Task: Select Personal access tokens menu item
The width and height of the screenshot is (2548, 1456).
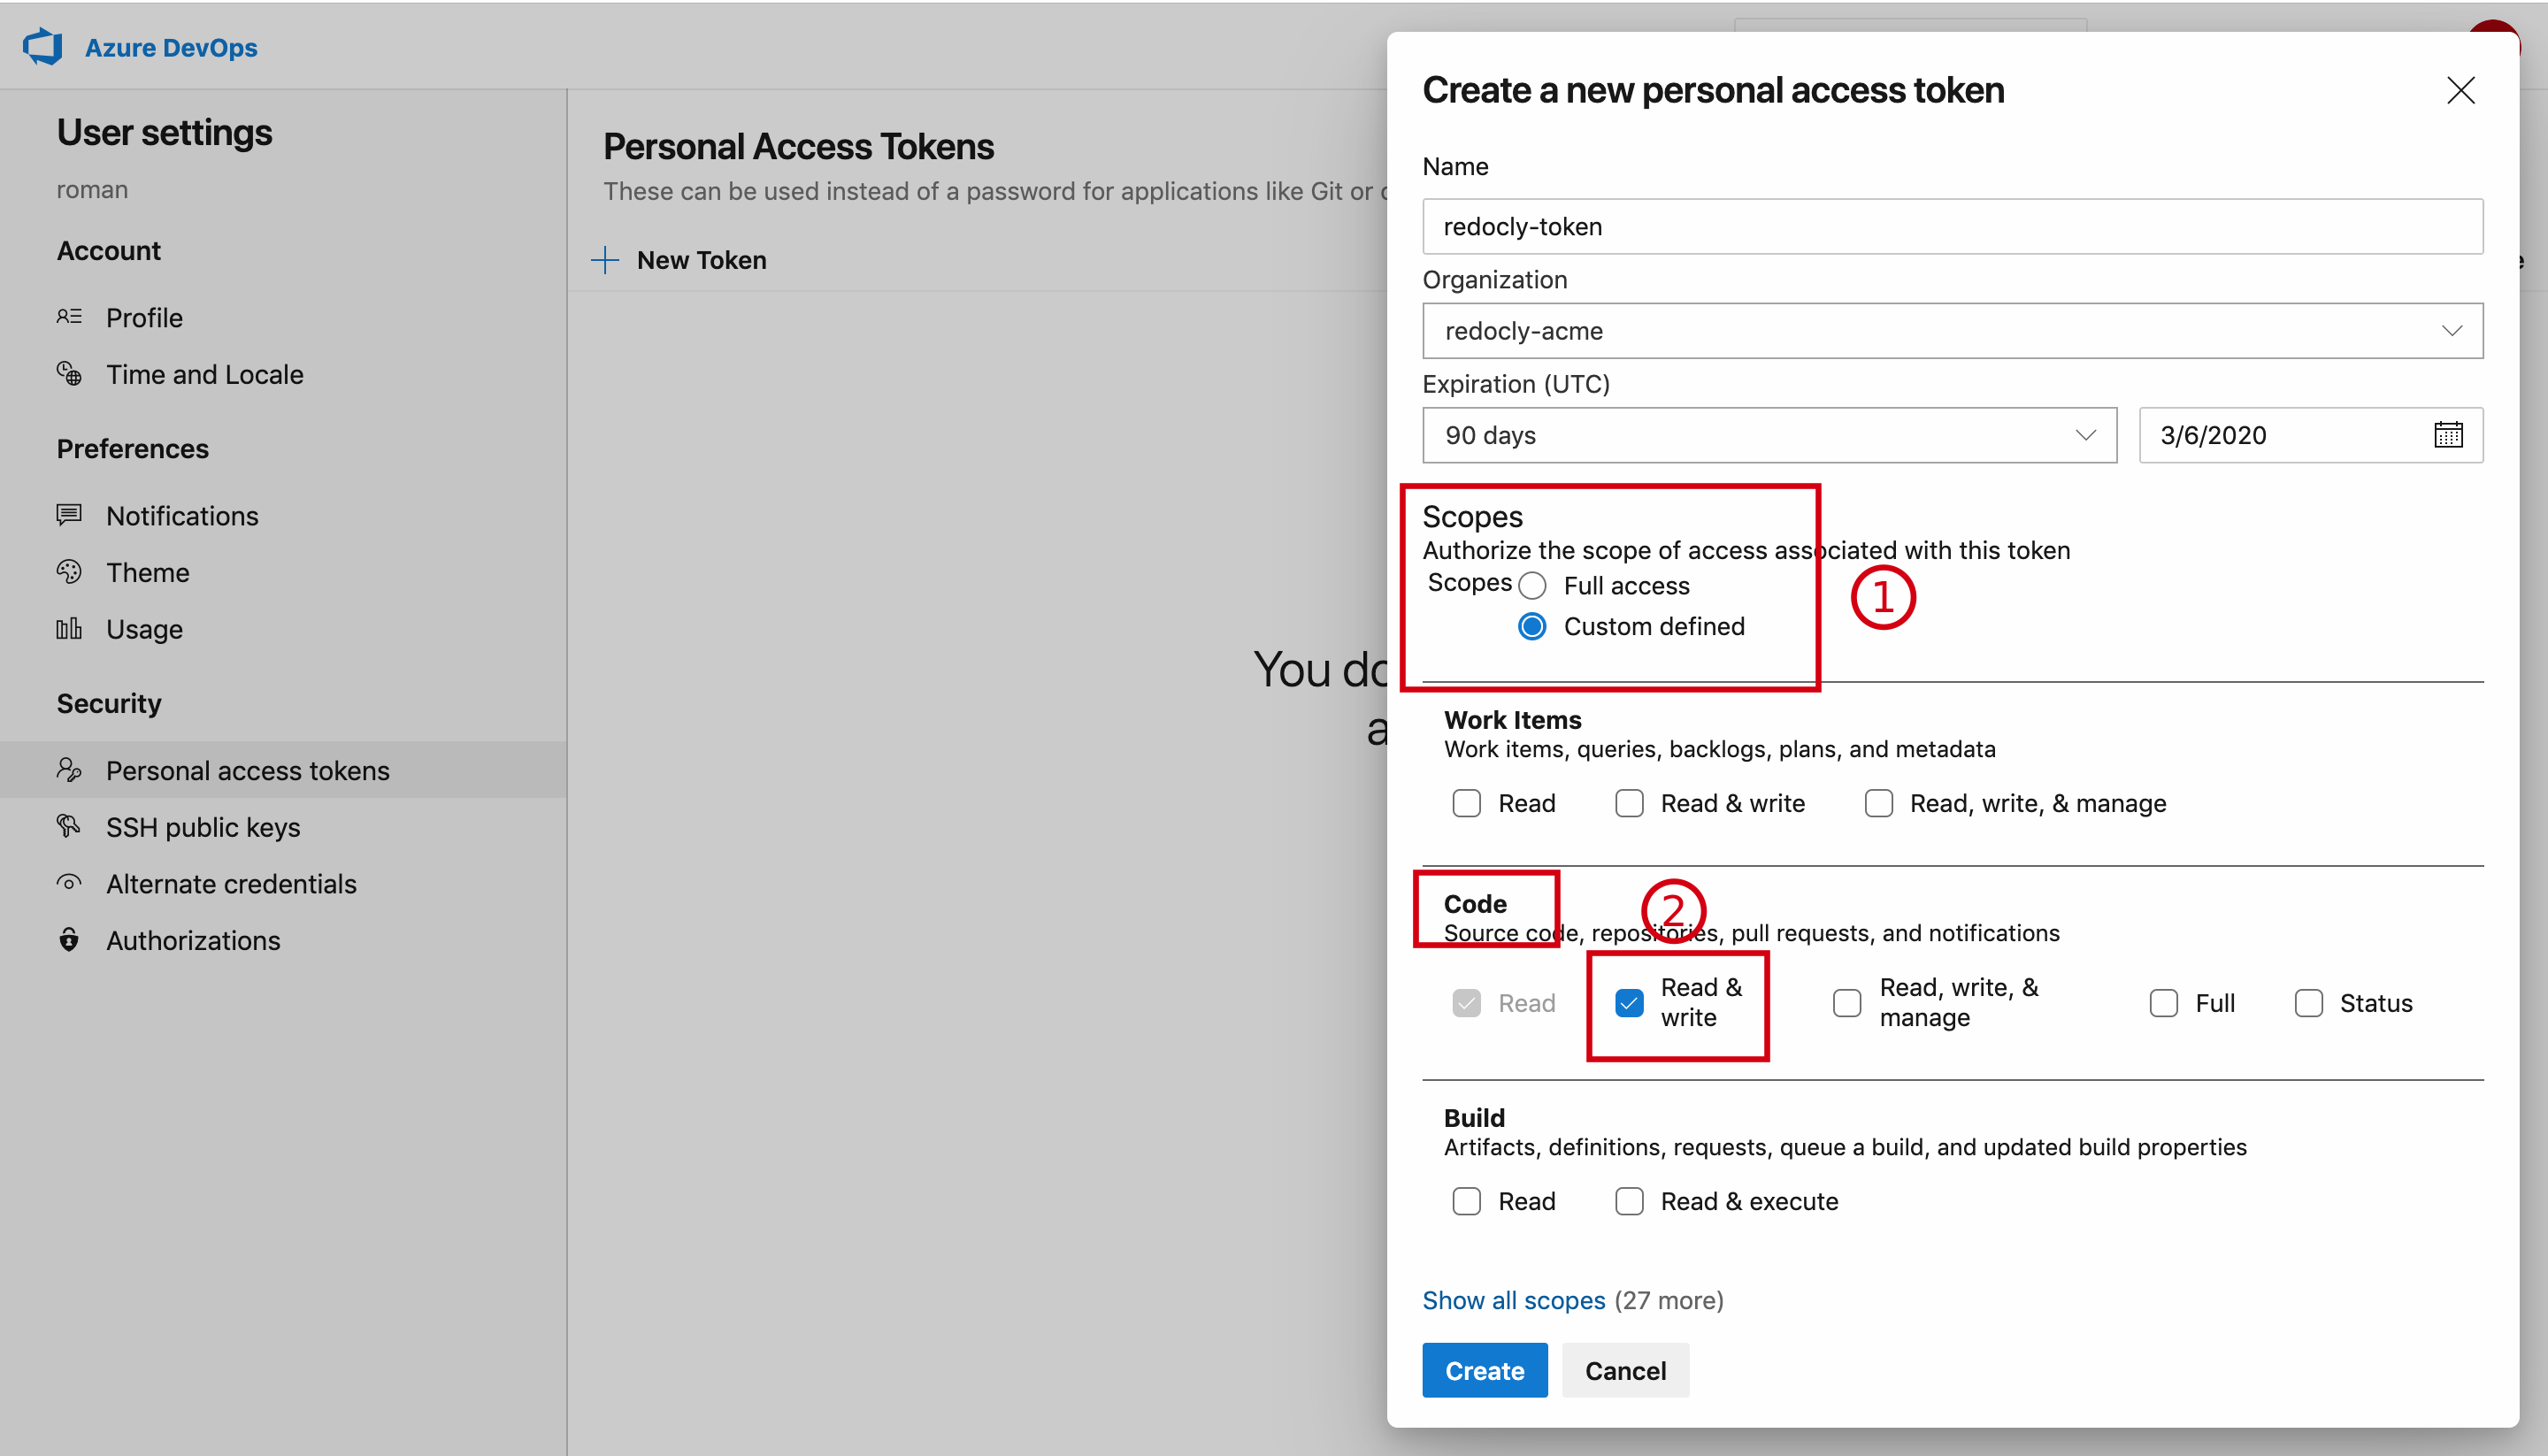Action: (283, 770)
